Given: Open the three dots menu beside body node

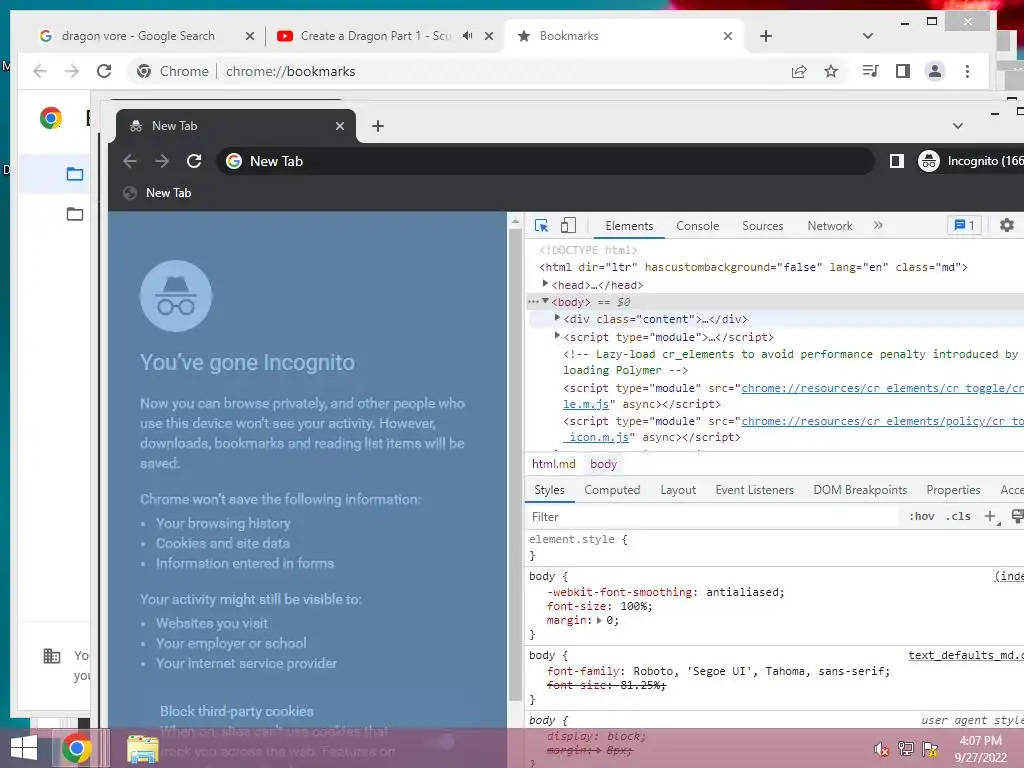Looking at the screenshot, I should [x=533, y=302].
